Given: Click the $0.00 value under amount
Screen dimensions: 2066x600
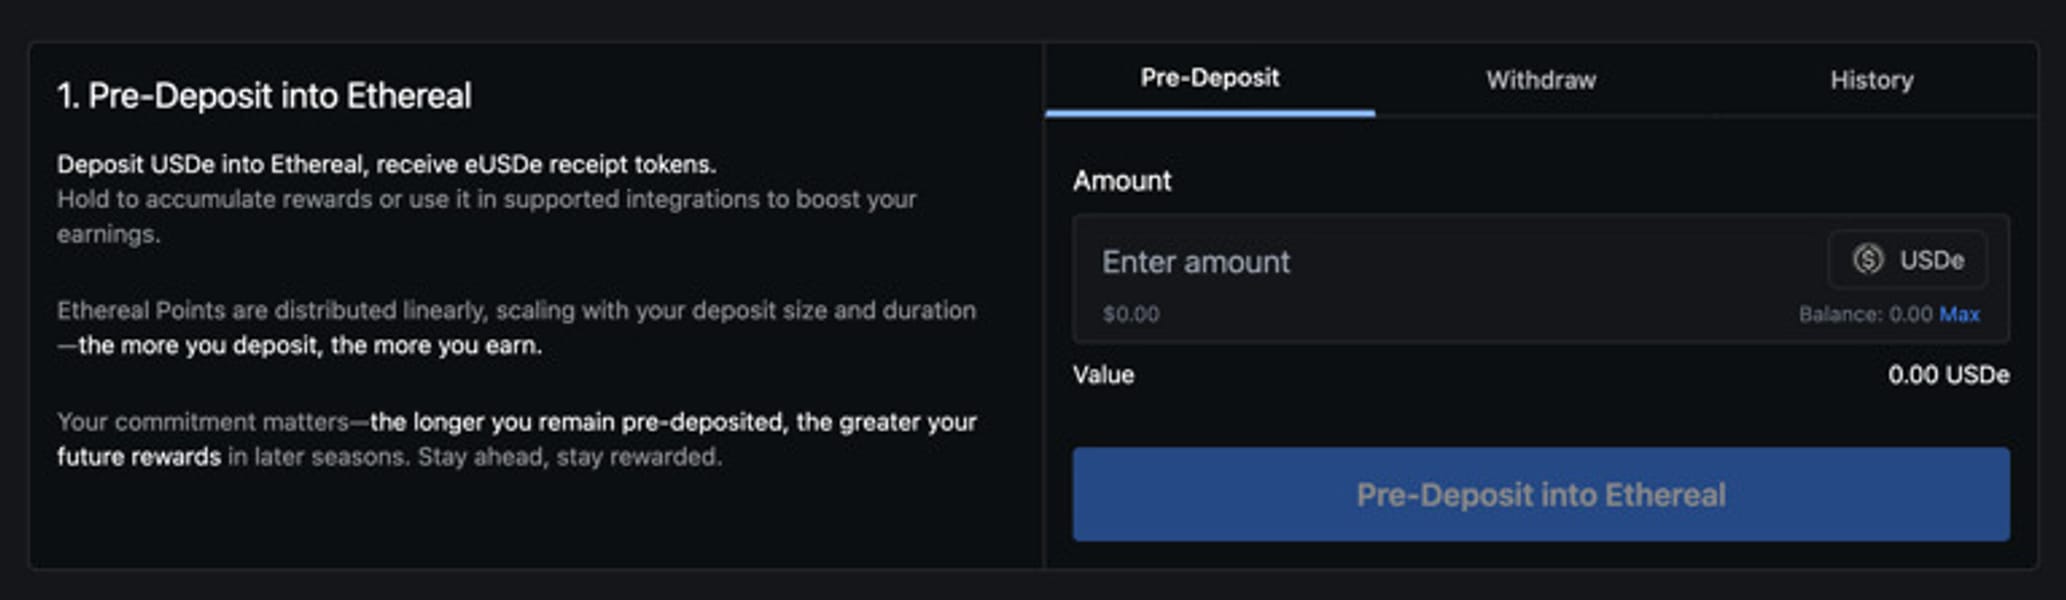Looking at the screenshot, I should coord(1131,314).
